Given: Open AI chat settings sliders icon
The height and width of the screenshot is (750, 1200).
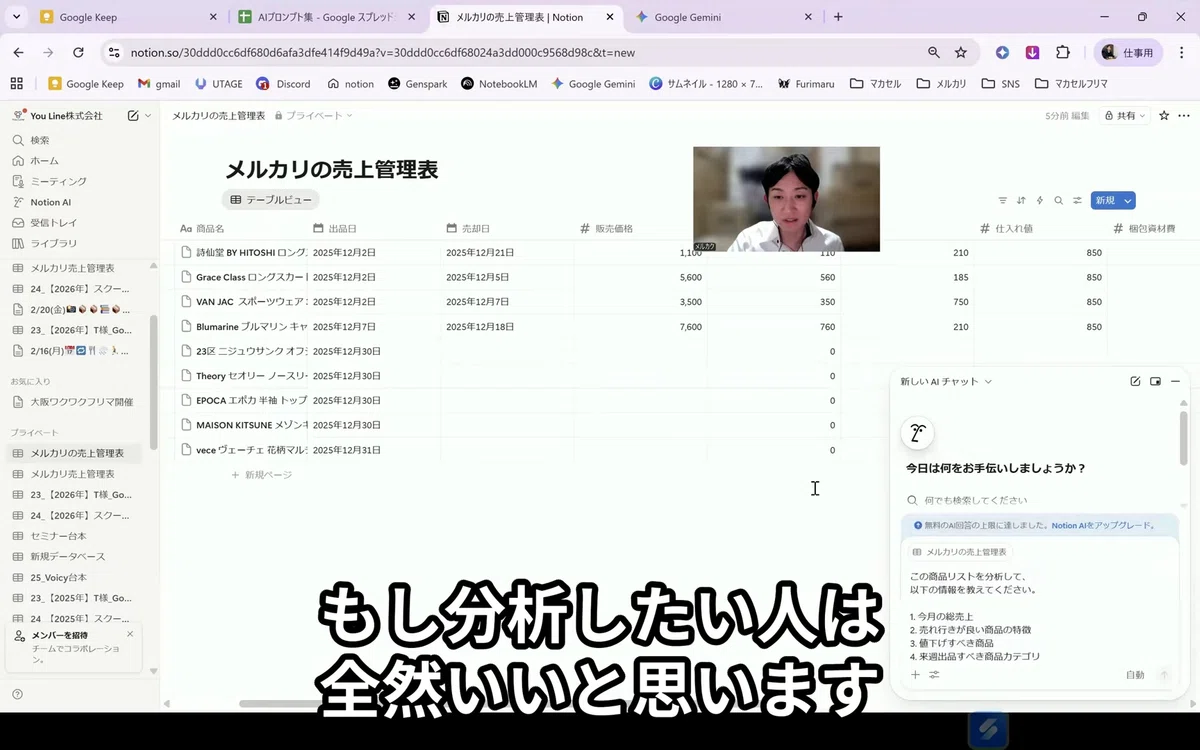Looking at the screenshot, I should point(934,675).
